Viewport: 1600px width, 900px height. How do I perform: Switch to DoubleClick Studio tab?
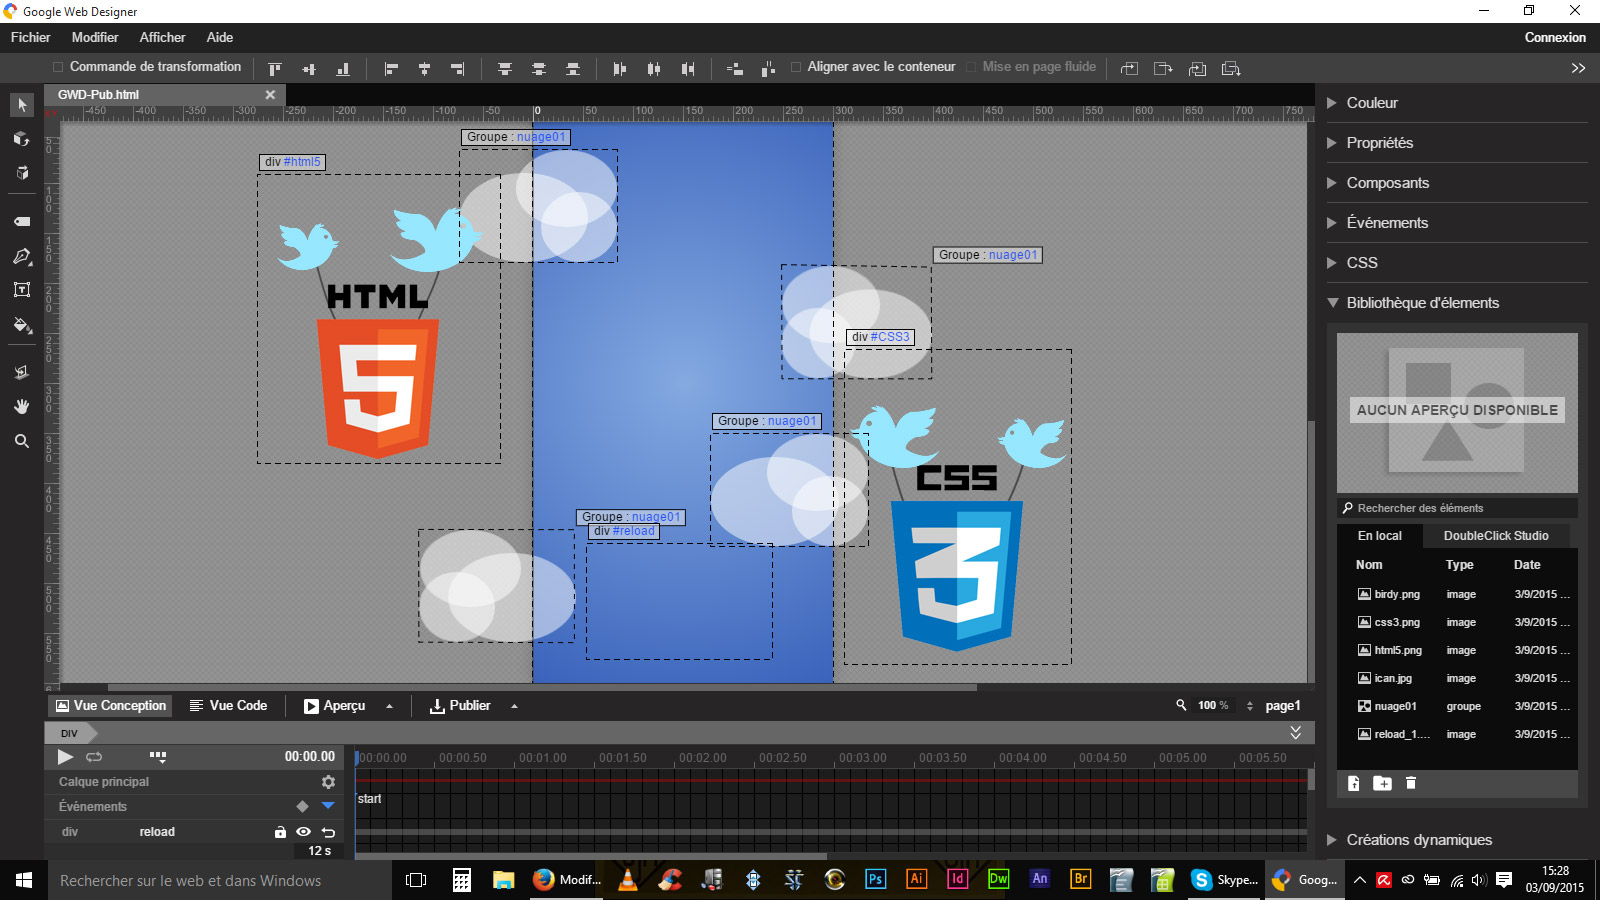point(1496,536)
